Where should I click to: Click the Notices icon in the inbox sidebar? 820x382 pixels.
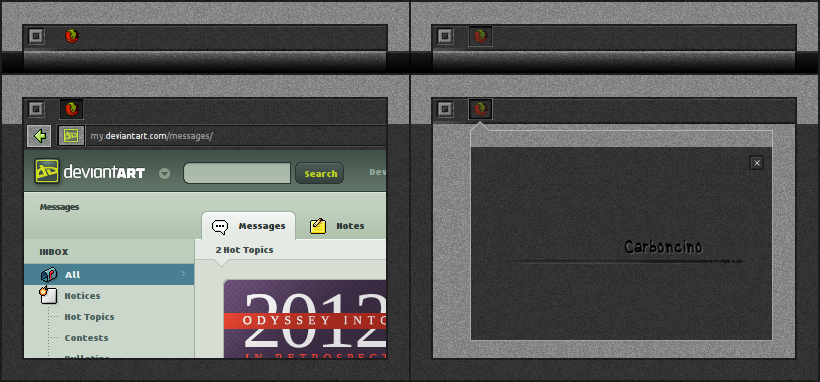48,295
